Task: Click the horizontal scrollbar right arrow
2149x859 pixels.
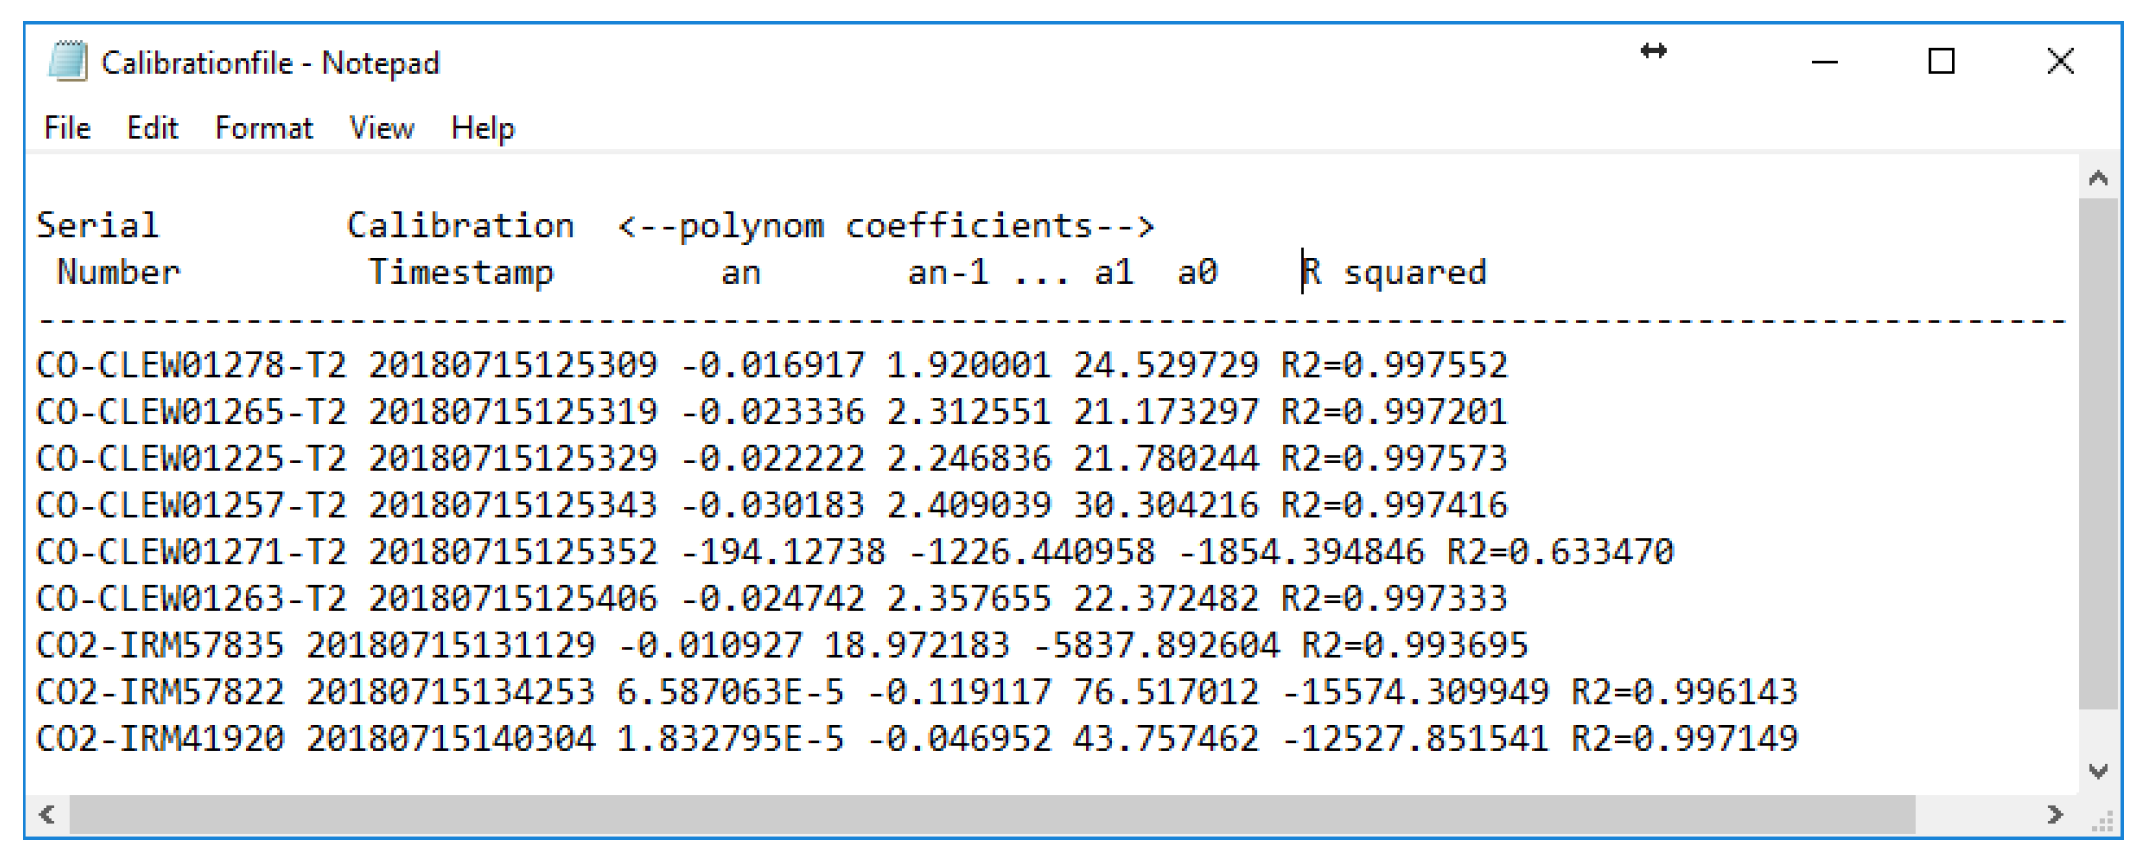Action: 2054,814
